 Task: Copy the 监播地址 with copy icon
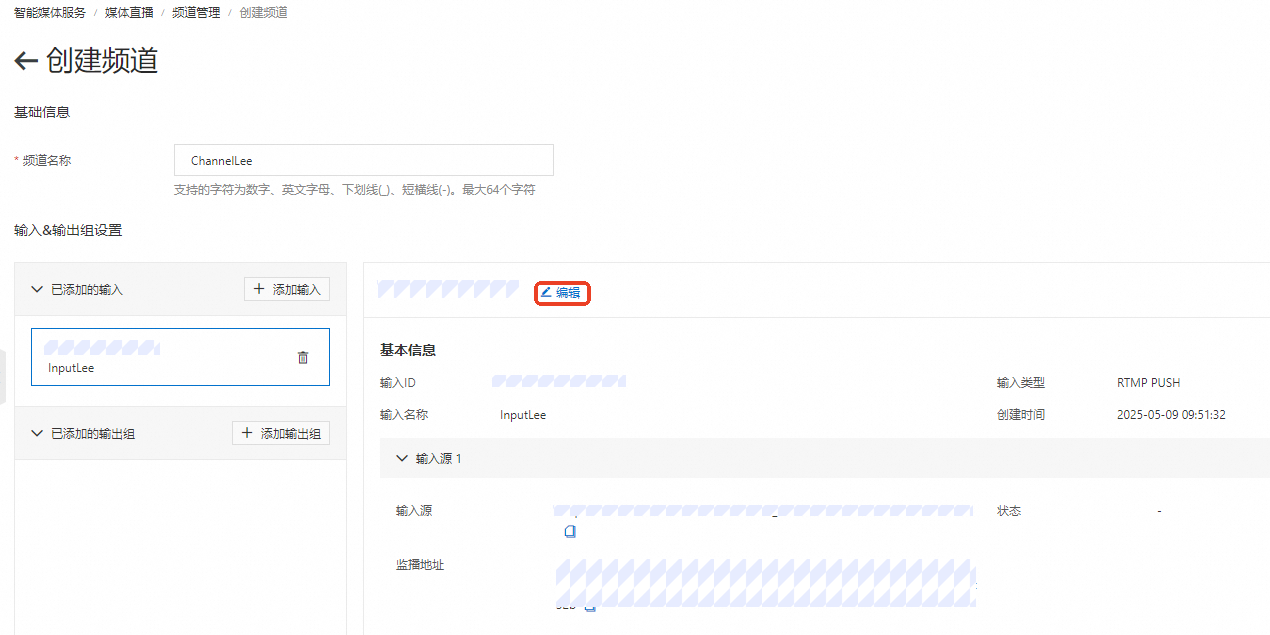coord(590,607)
